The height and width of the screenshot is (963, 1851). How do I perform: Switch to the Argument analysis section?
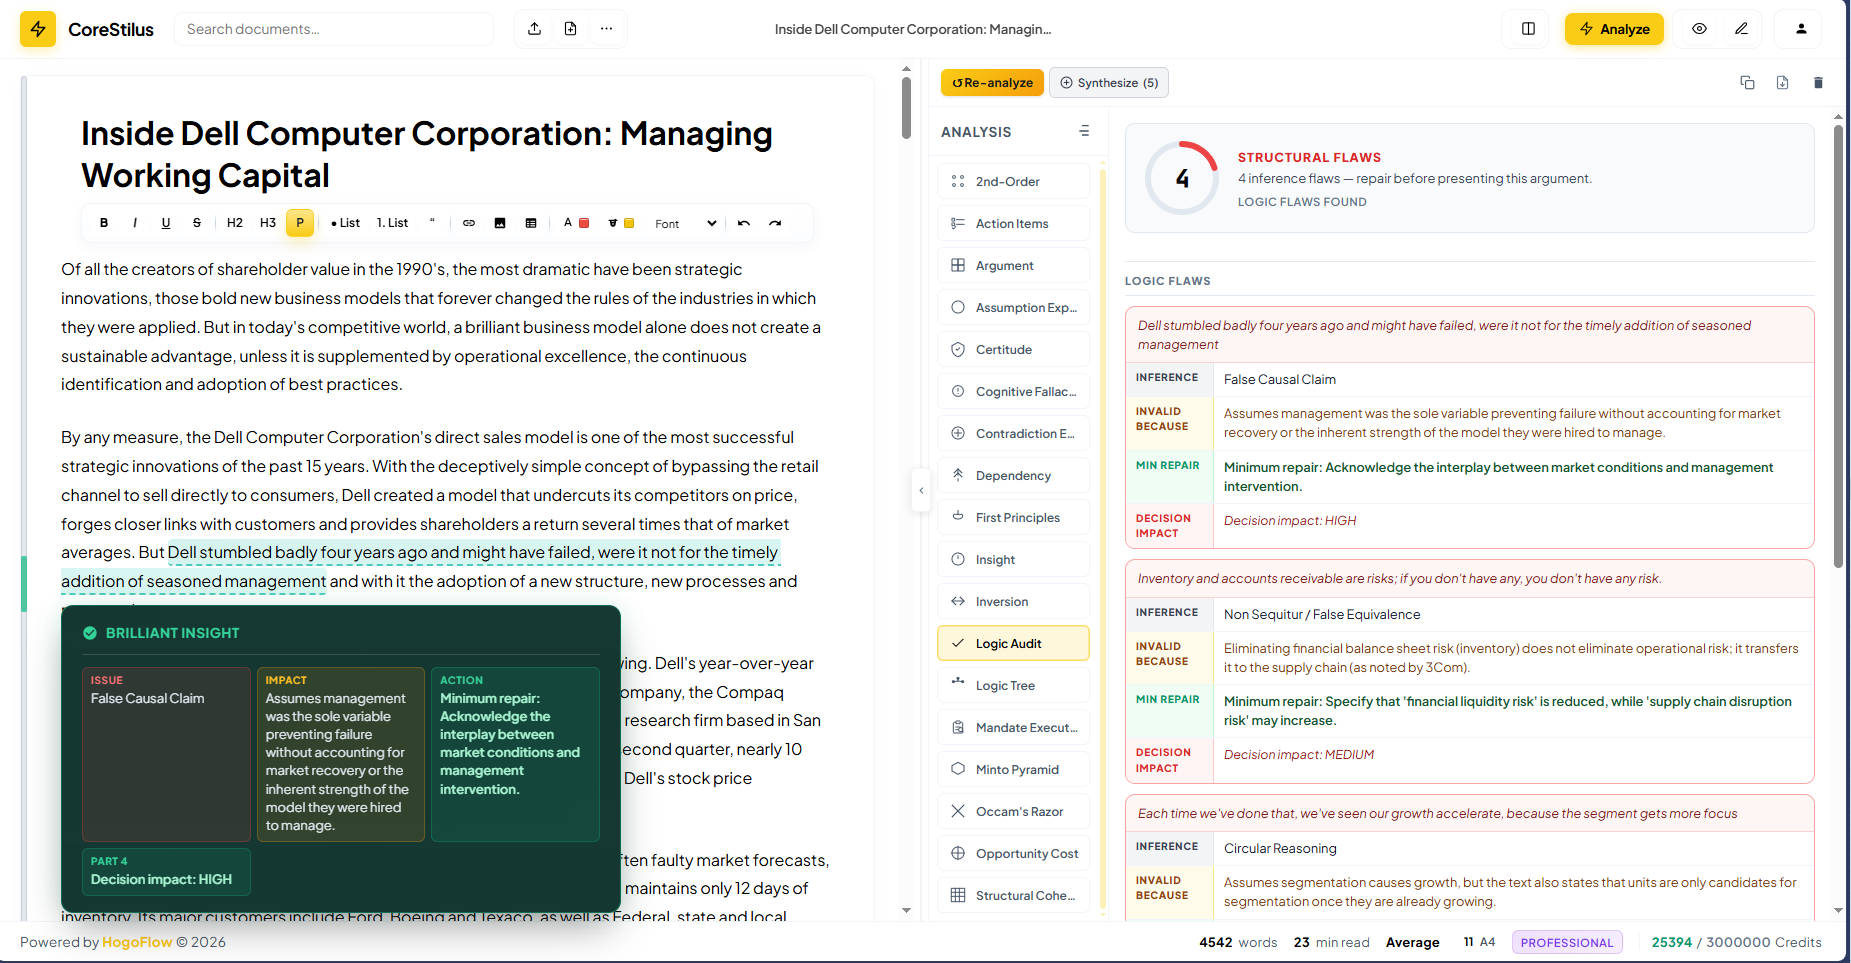[x=1004, y=265]
